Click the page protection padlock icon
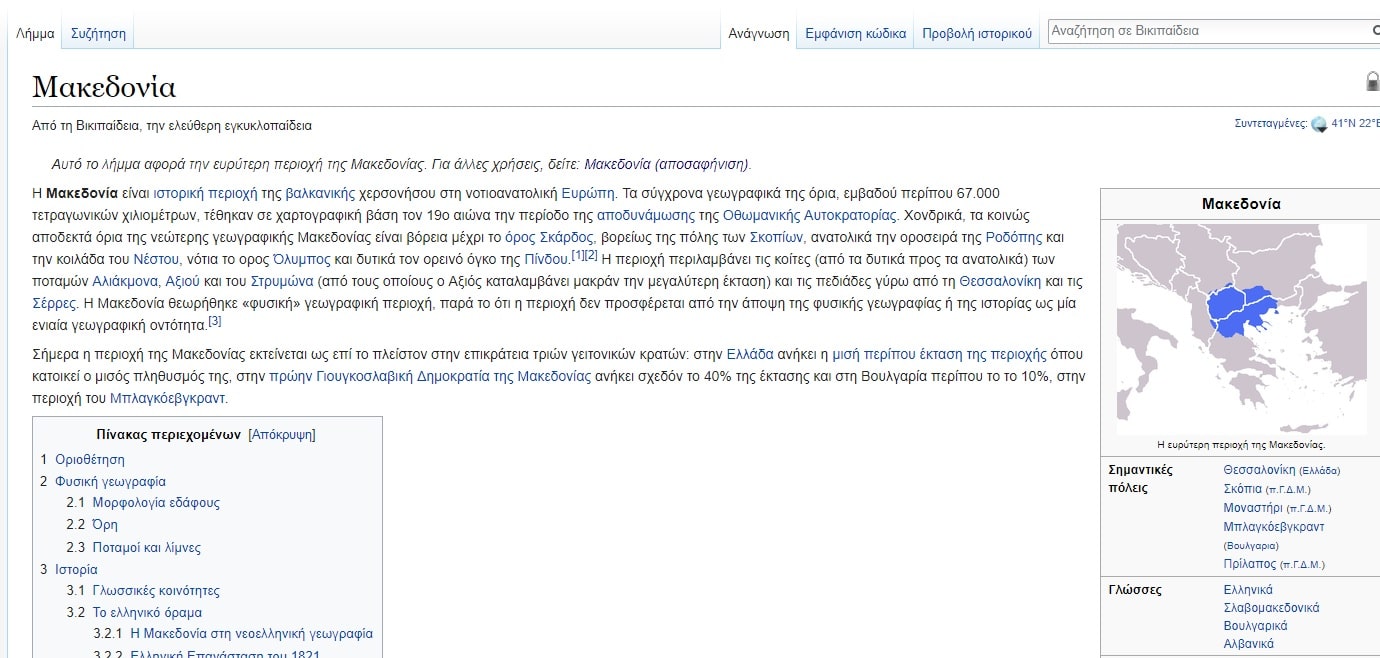This screenshot has height=658, width=1380. click(1372, 82)
